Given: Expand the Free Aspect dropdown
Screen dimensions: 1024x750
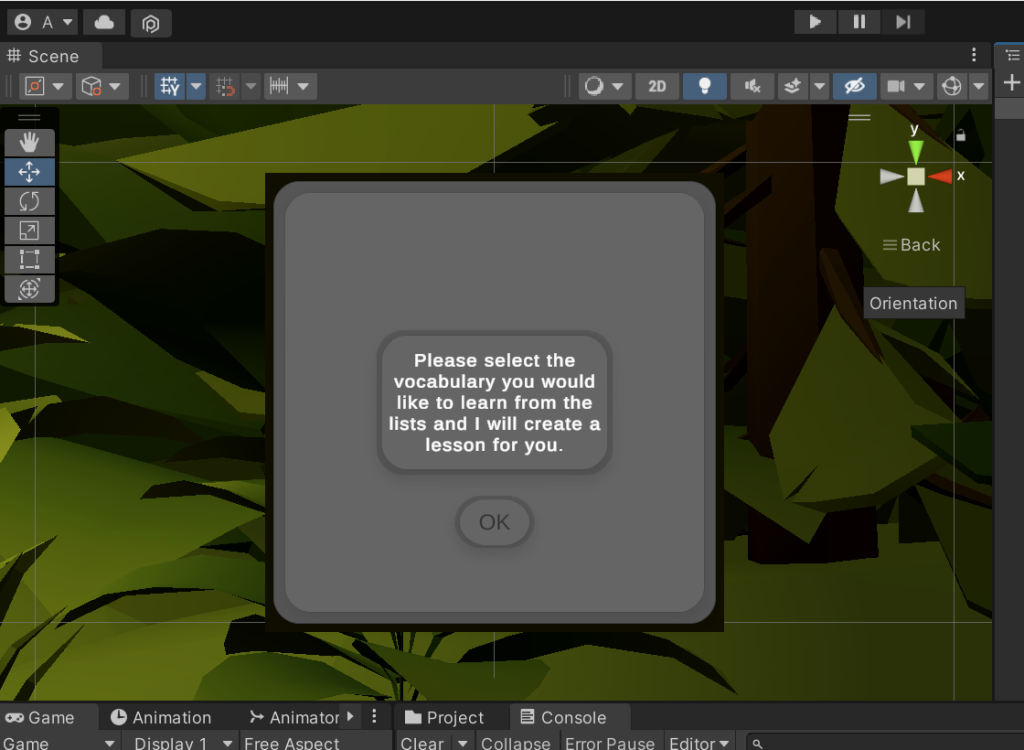Looking at the screenshot, I should pos(292,743).
